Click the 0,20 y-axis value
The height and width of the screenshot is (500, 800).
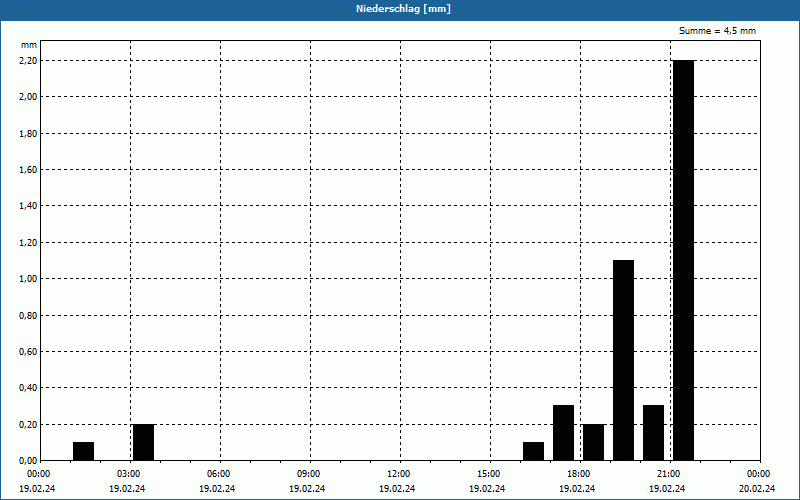[x=28, y=425]
